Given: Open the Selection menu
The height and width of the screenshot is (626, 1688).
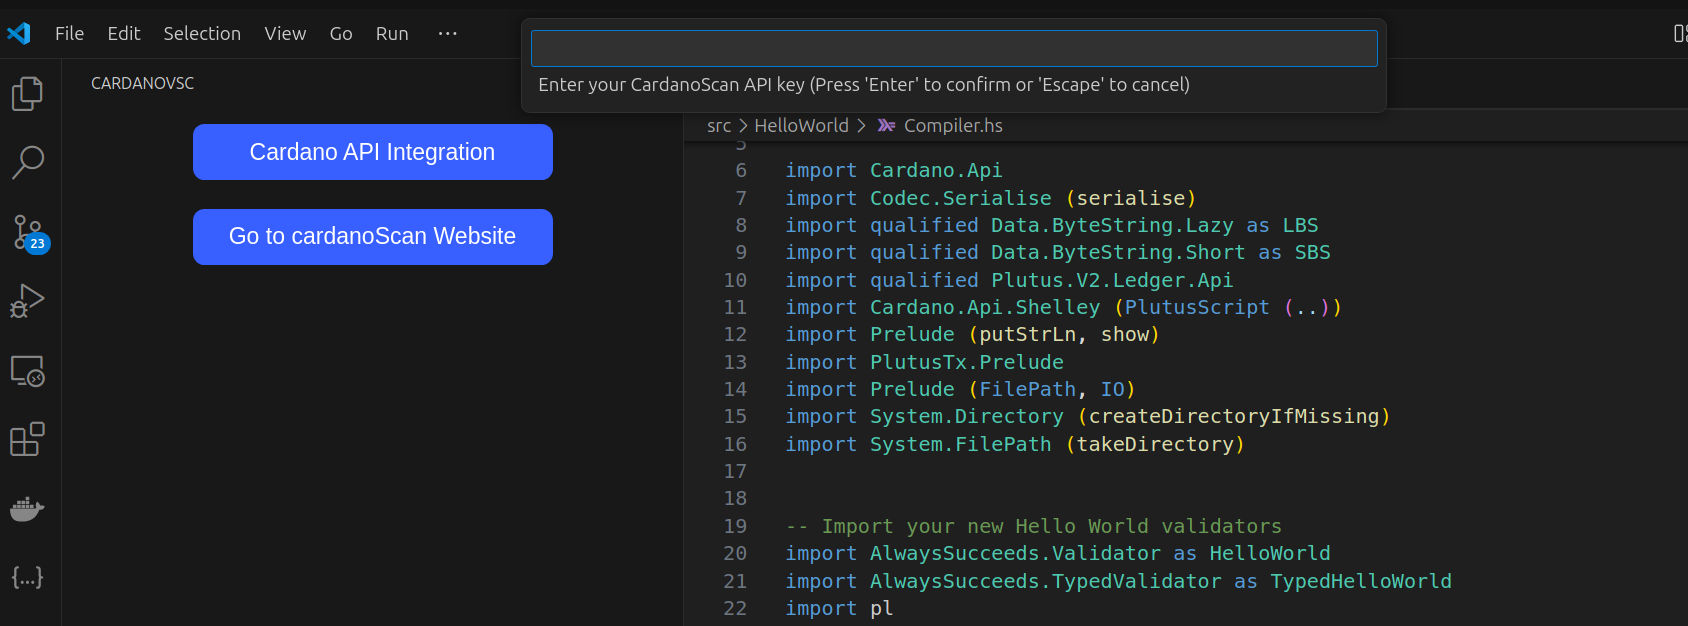Looking at the screenshot, I should pyautogui.click(x=202, y=33).
